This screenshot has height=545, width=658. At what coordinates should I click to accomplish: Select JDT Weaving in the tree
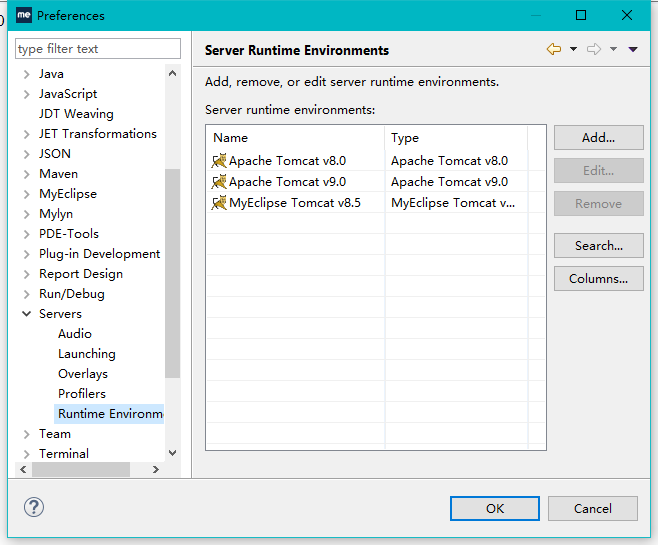tap(76, 114)
